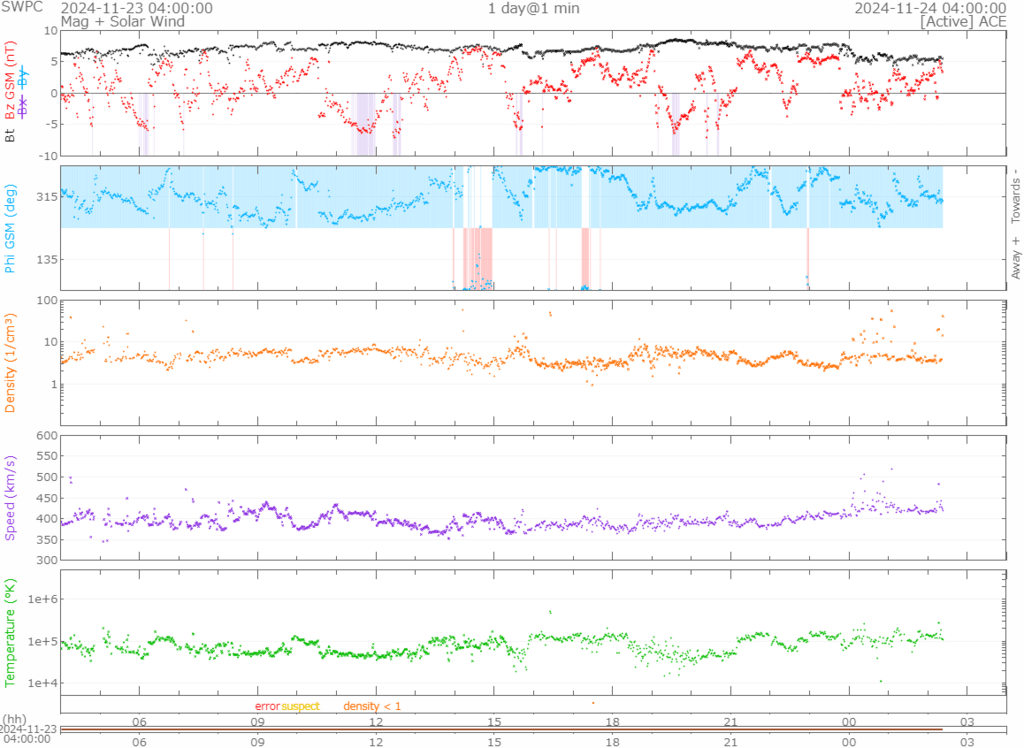Click the 1e+4 tick on the Temperature axis
The image size is (1024, 748).
[x=43, y=683]
